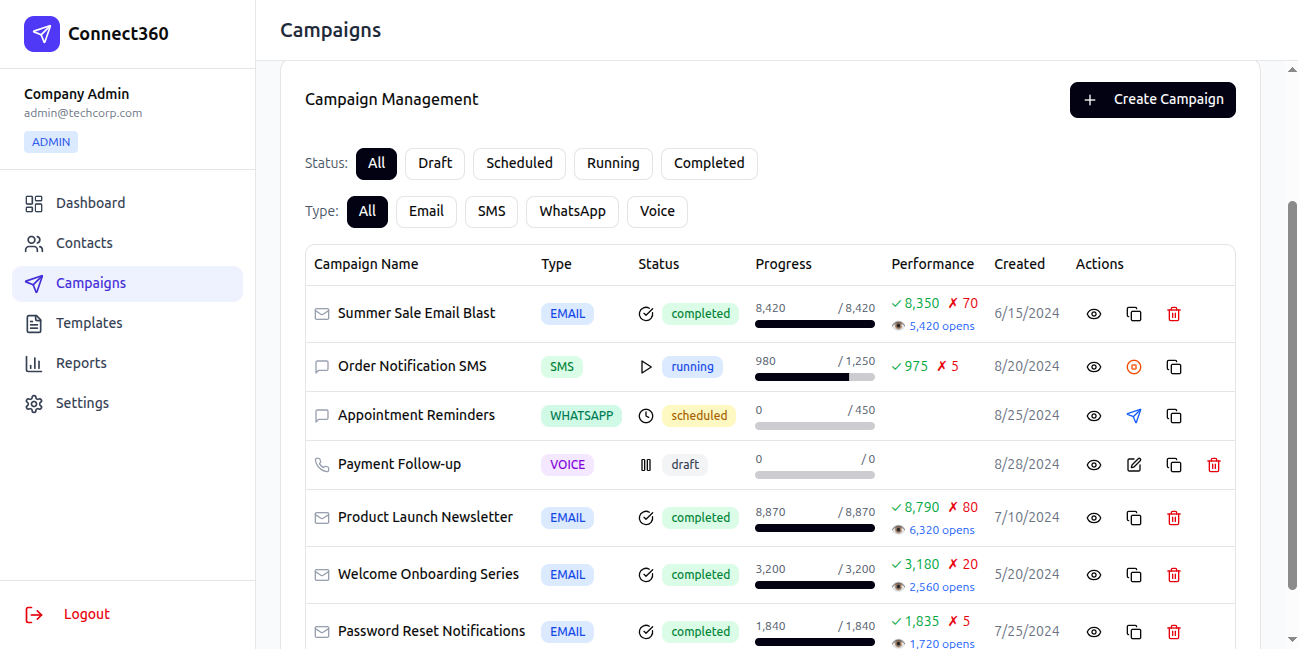The height and width of the screenshot is (649, 1298).
Task: Filter campaigns by WhatsApp type
Action: [573, 211]
